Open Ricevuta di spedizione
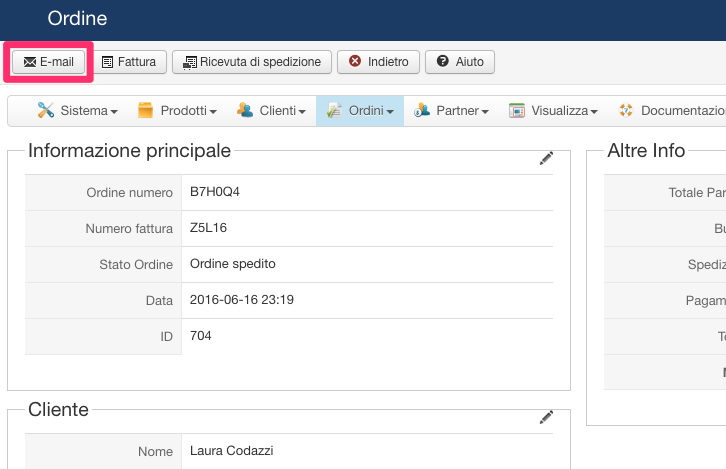This screenshot has height=469, width=726. (x=251, y=62)
